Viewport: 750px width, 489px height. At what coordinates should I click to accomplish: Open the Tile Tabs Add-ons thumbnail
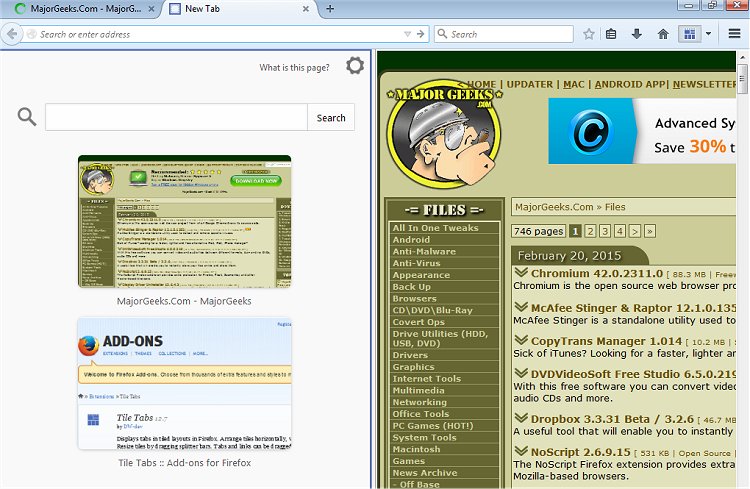tap(184, 384)
